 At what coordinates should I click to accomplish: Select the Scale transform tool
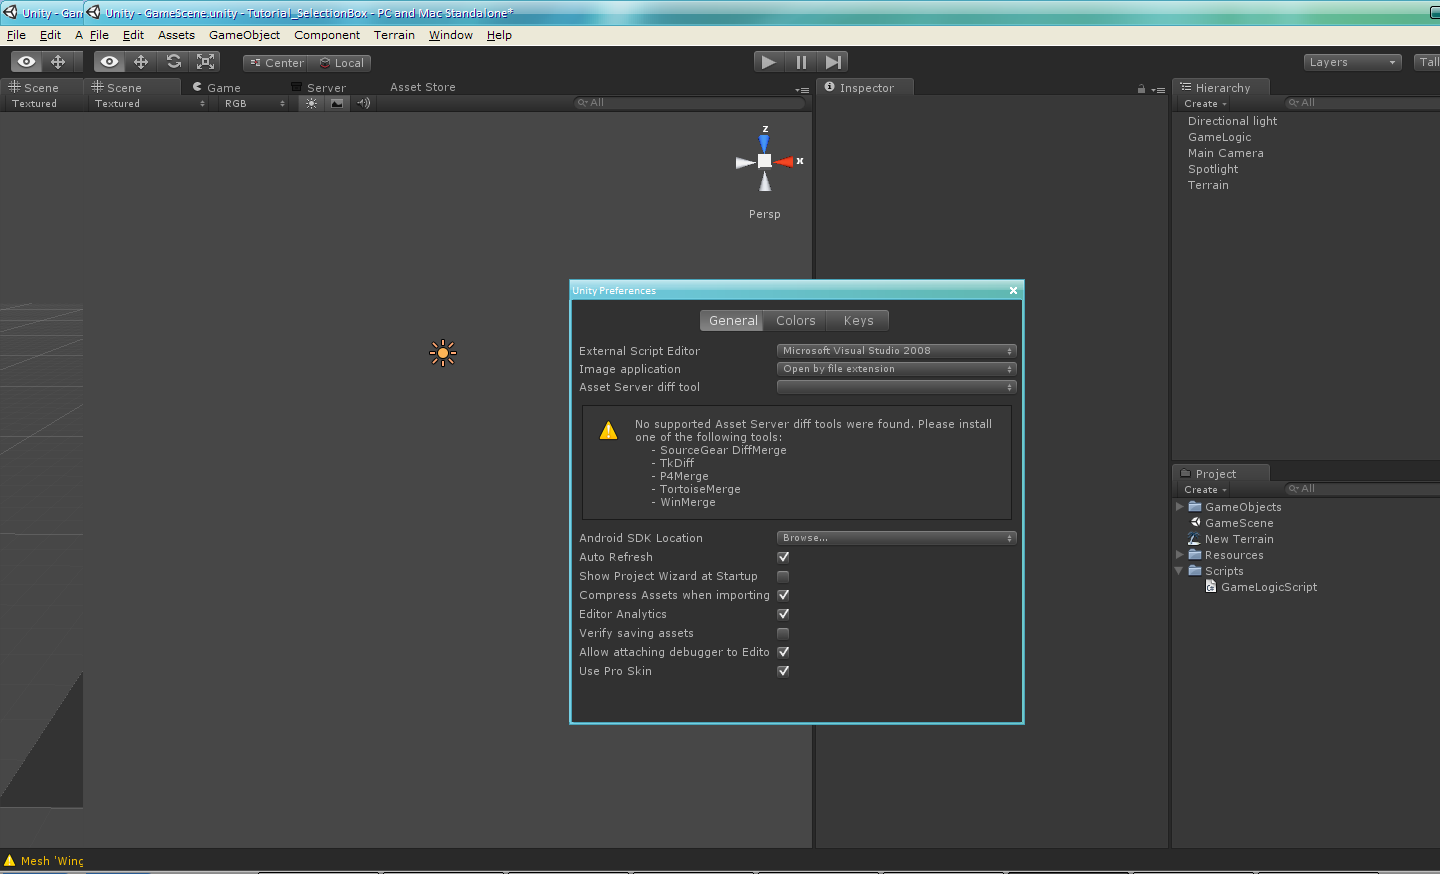click(205, 62)
